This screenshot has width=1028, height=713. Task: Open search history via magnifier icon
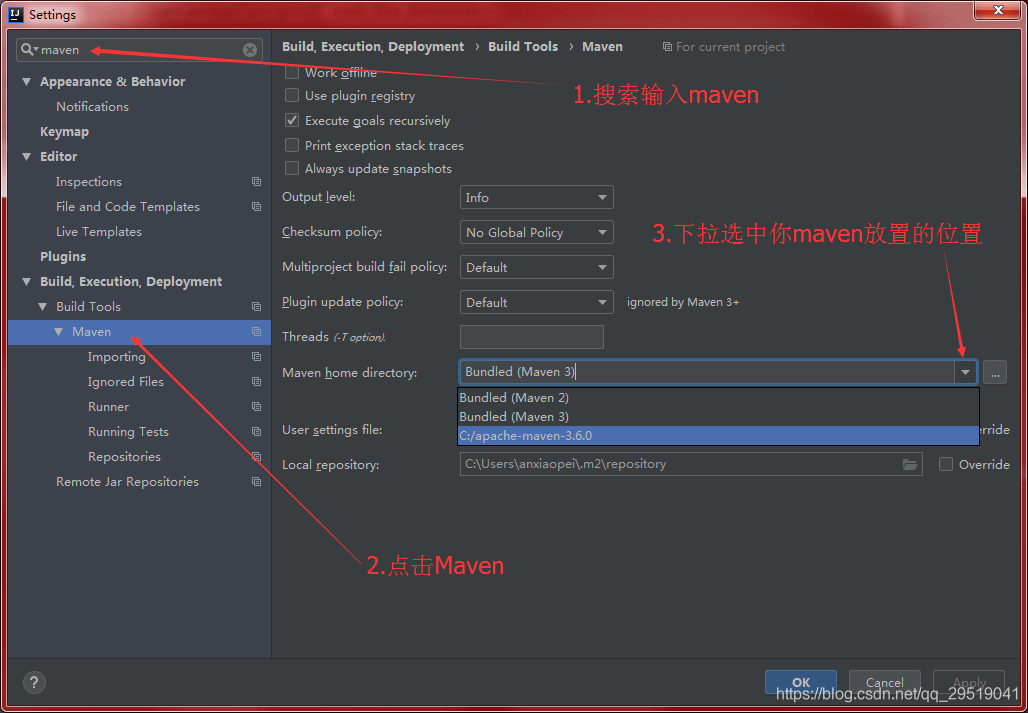coord(29,50)
